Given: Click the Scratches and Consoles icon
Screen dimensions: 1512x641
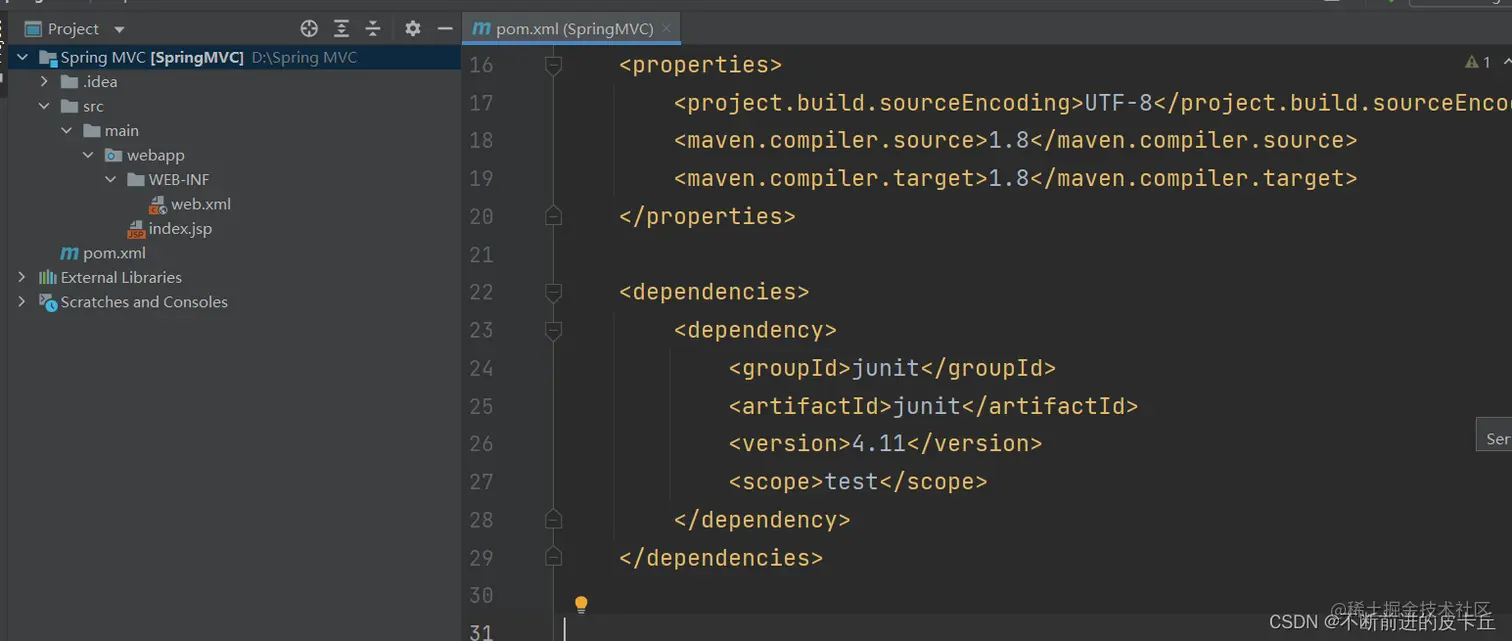Looking at the screenshot, I should tap(47, 302).
